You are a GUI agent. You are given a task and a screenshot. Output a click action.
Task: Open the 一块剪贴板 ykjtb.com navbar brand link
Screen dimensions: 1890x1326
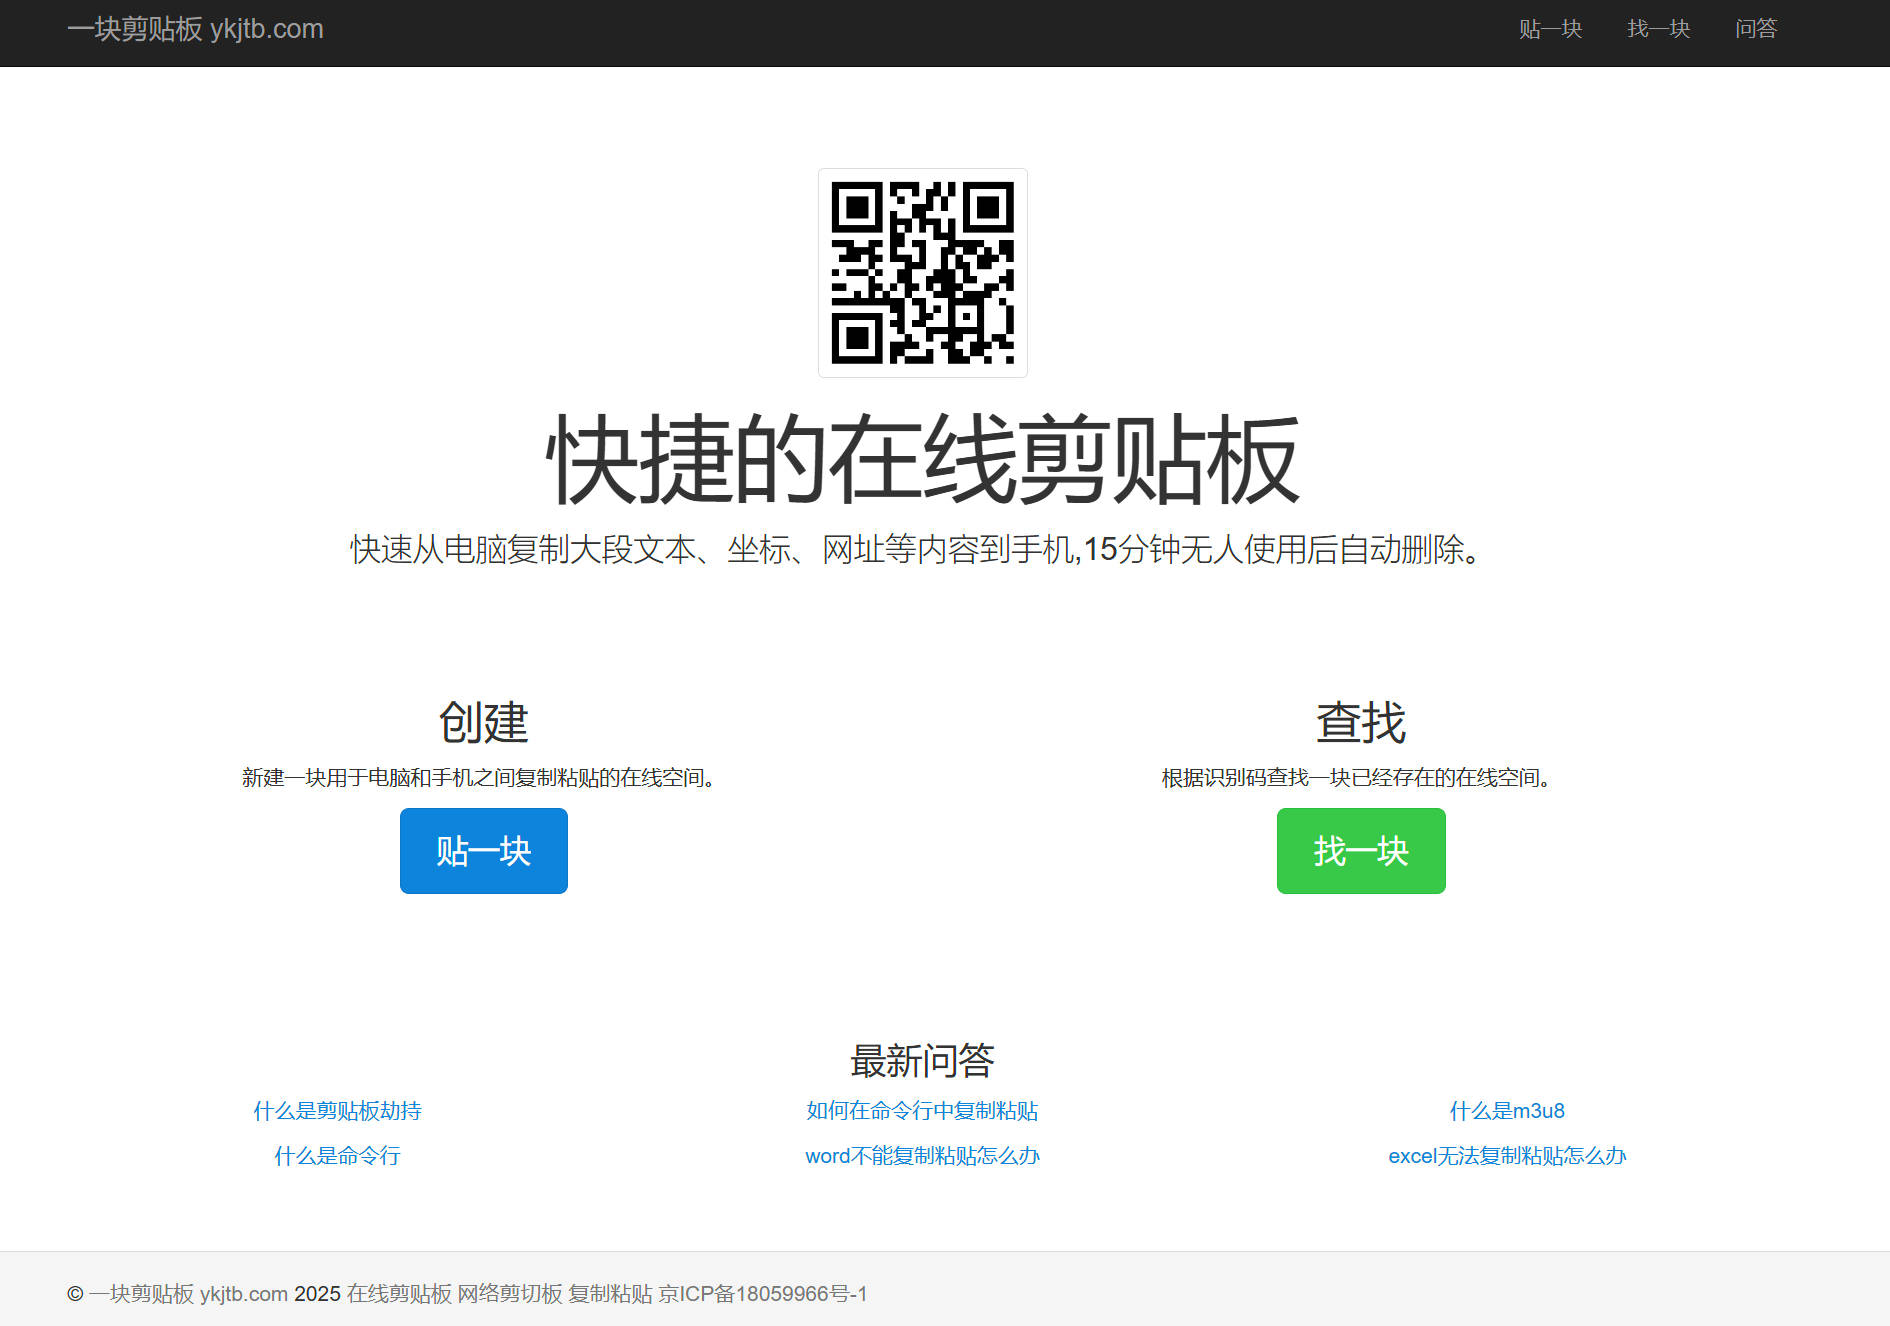[x=195, y=29]
